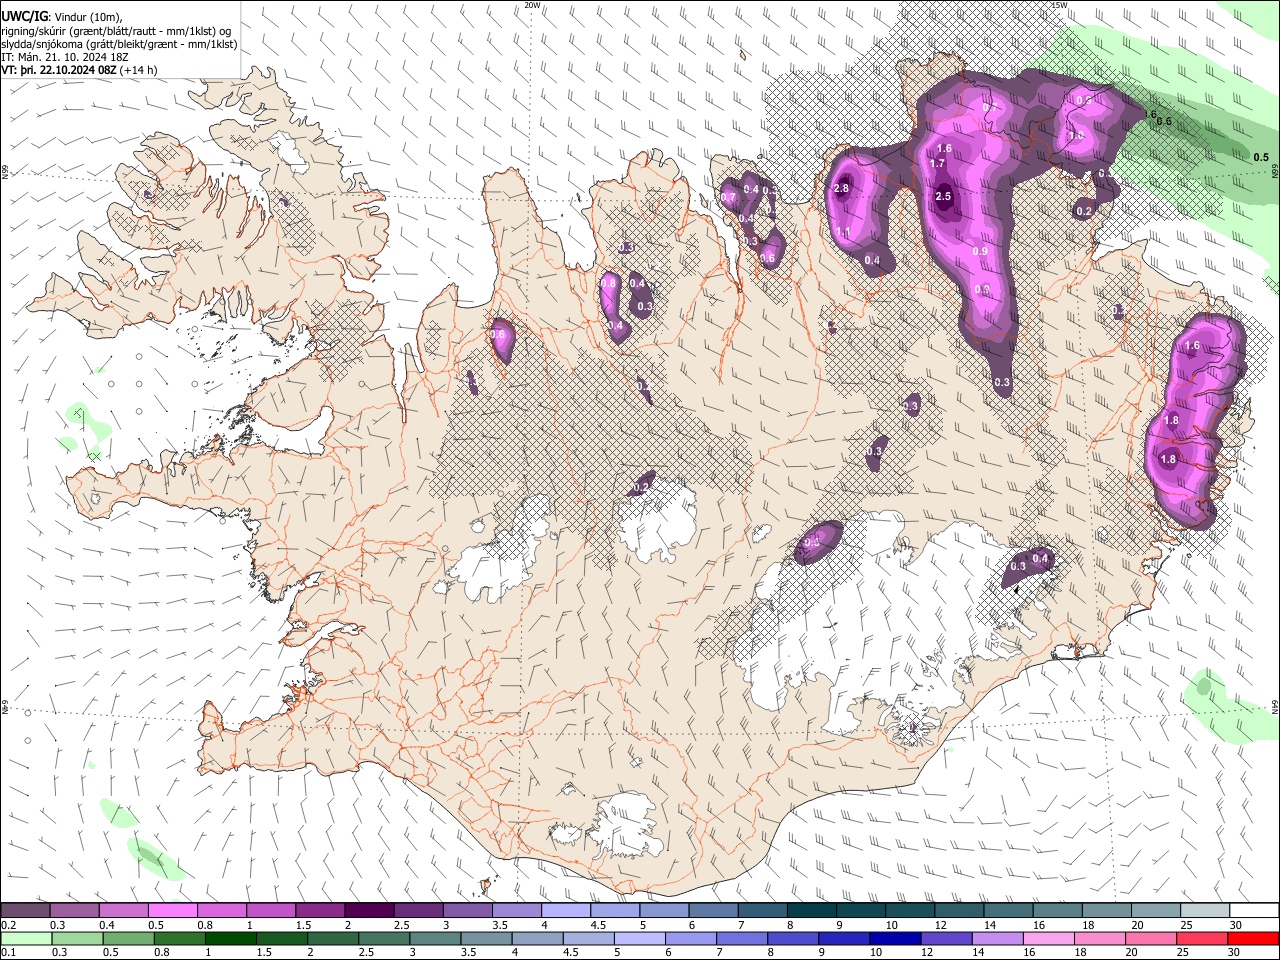Click the '2.8' snowfall value on the map
Image resolution: width=1280 pixels, height=960 pixels.
pos(841,188)
